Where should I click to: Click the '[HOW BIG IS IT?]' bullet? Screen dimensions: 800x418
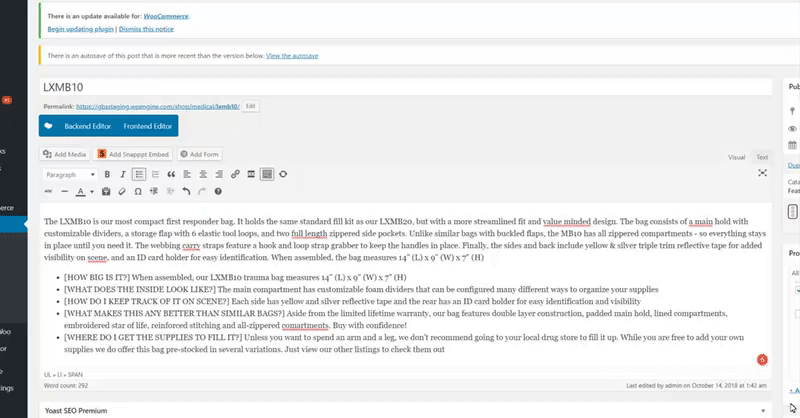pyautogui.click(x=235, y=278)
